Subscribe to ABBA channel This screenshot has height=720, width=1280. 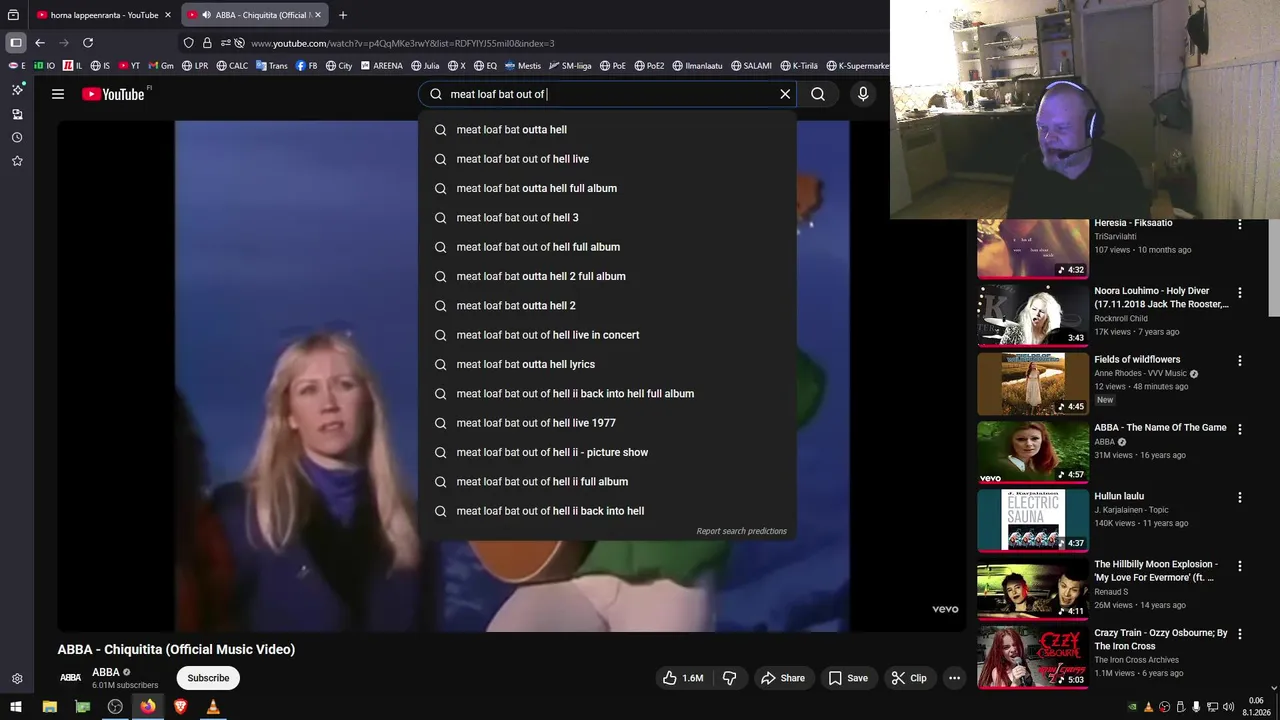(x=208, y=678)
